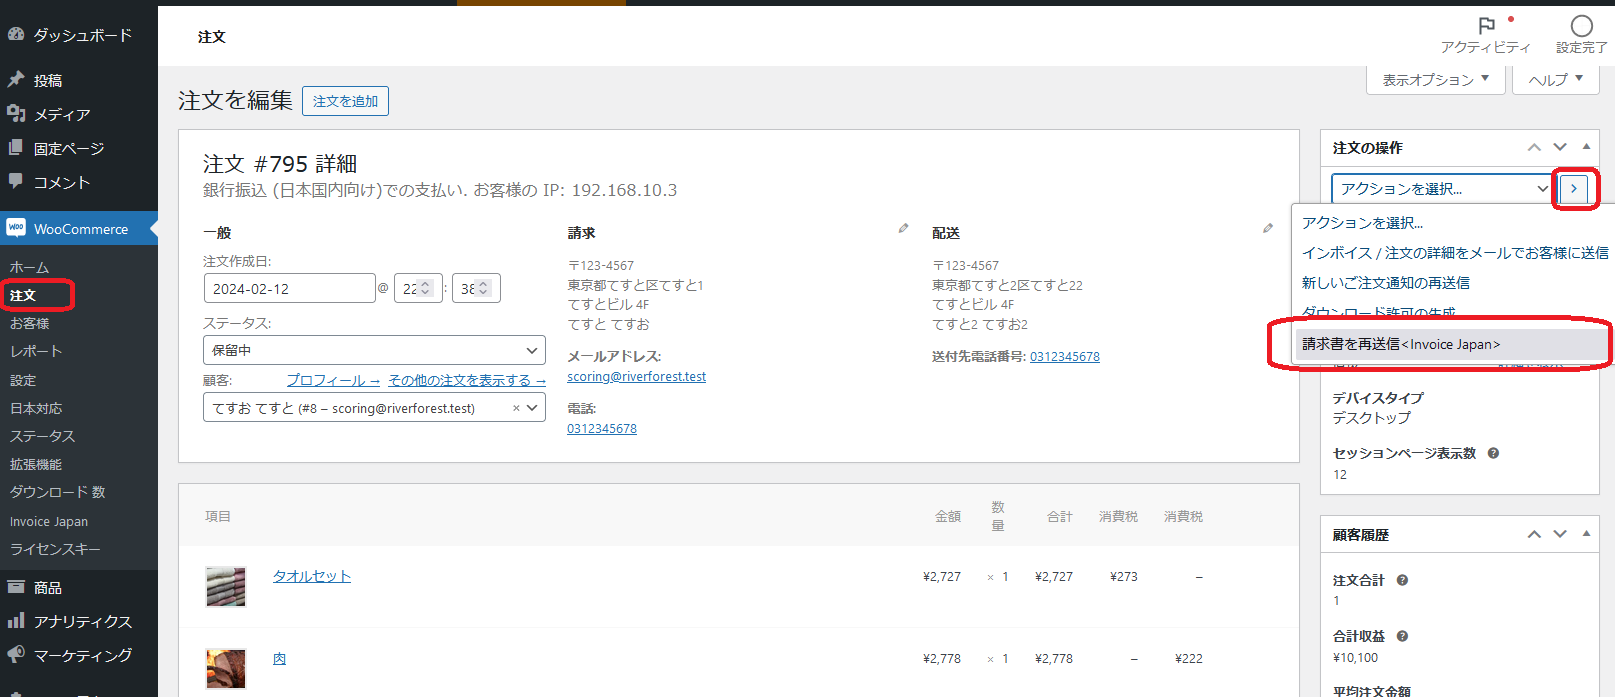Screen dimensions: 1615x697
Task: Expand 表示オプション screen options
Action: [x=1436, y=80]
